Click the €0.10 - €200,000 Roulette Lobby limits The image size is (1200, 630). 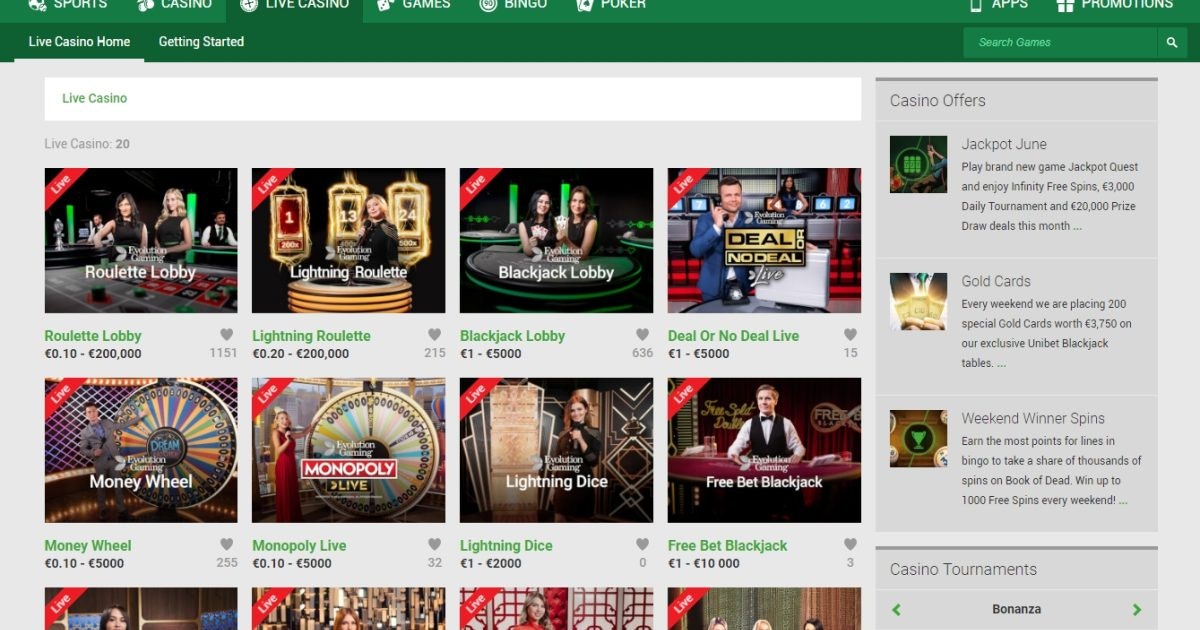click(x=93, y=353)
